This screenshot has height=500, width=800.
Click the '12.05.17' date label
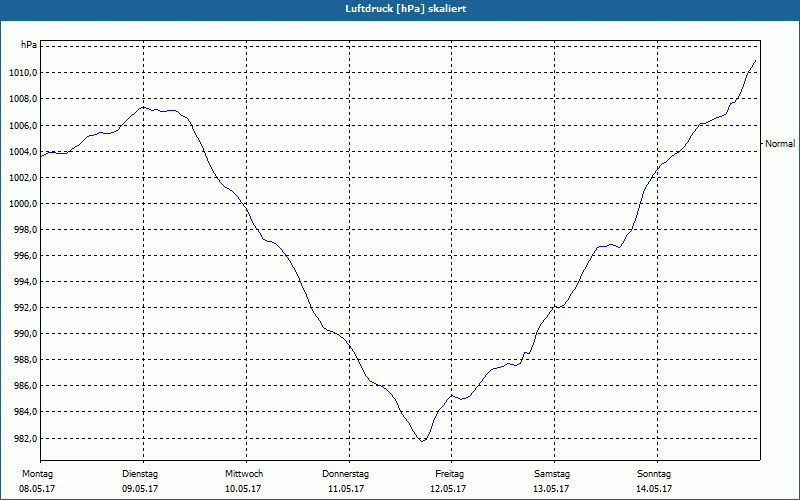(448, 489)
